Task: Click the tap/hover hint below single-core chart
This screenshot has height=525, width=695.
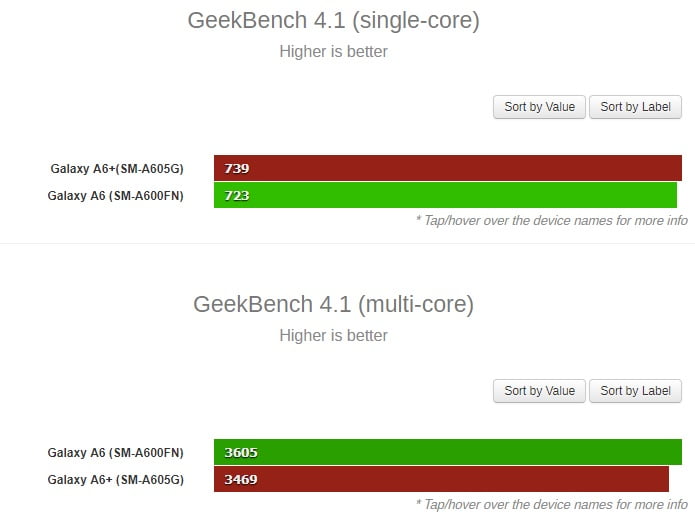Action: coord(551,220)
